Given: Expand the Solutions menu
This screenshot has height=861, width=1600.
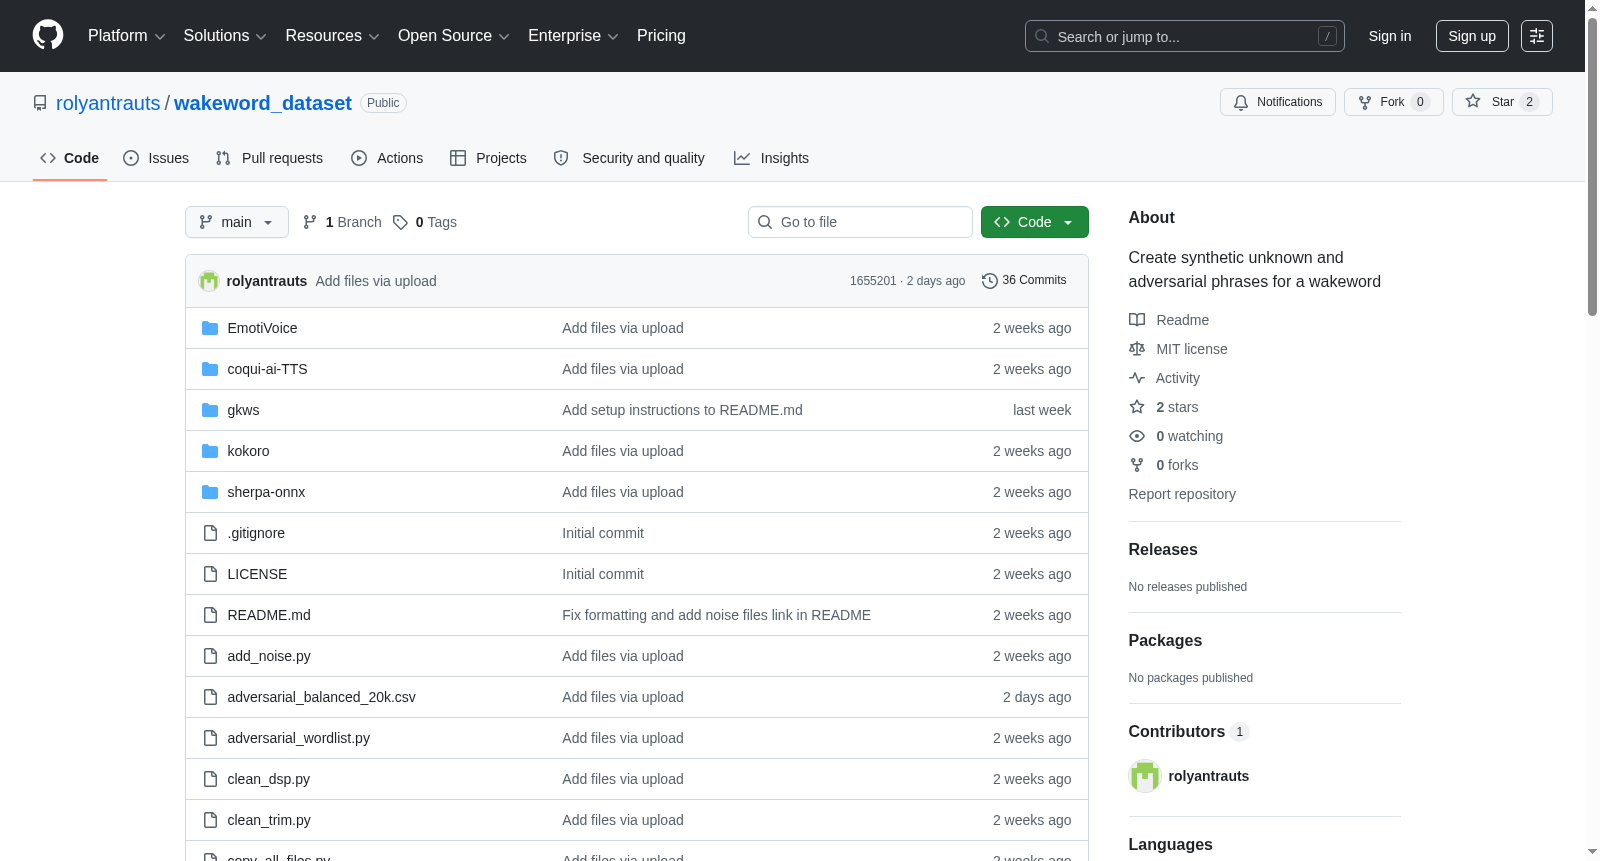Looking at the screenshot, I should click(x=225, y=36).
